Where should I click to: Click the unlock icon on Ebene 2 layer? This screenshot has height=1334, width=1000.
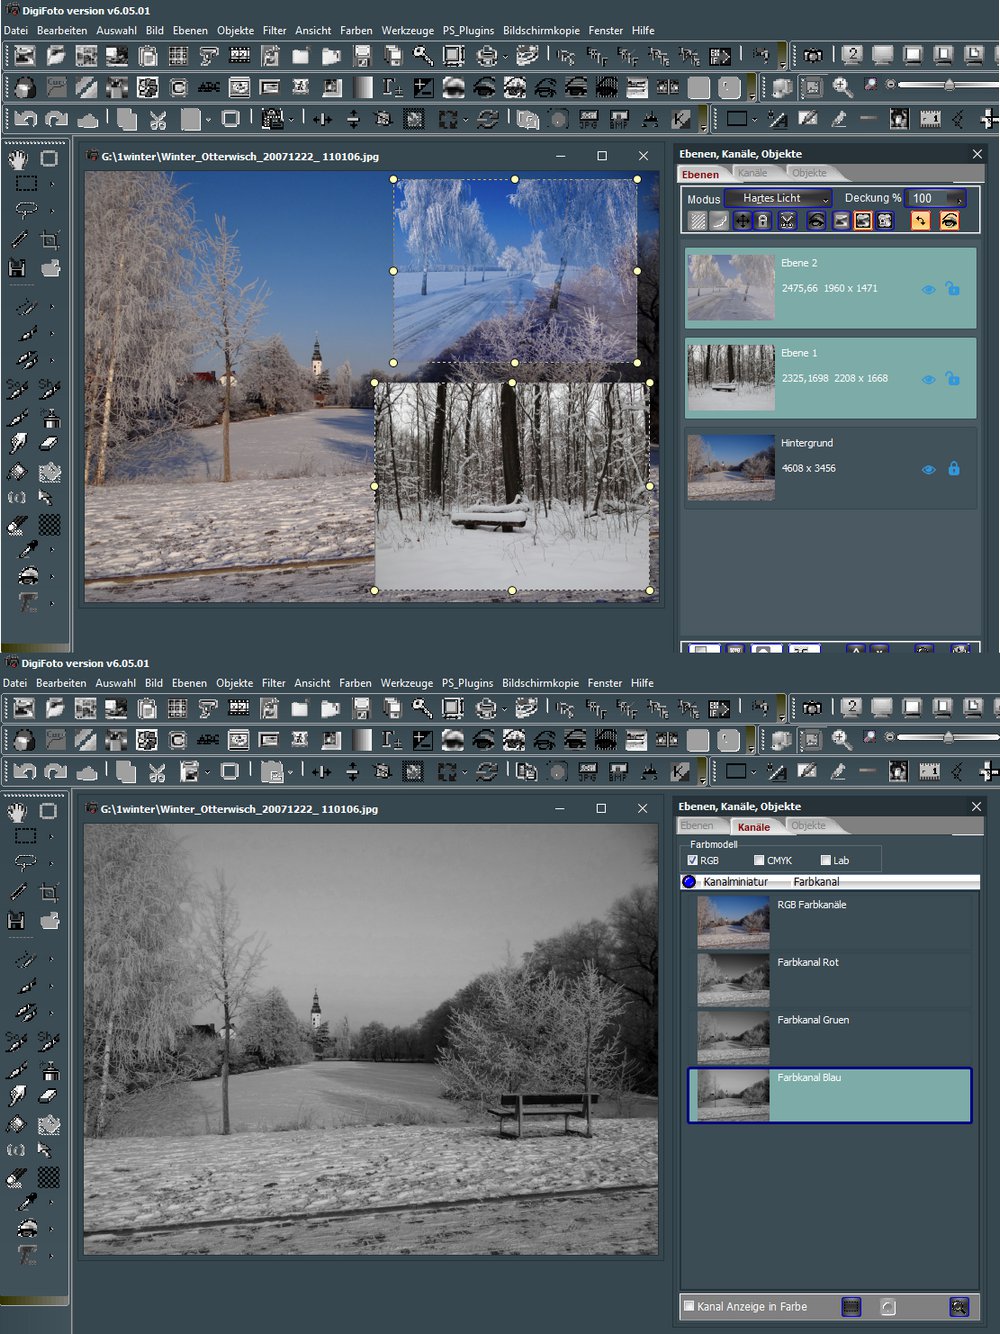pyautogui.click(x=953, y=289)
